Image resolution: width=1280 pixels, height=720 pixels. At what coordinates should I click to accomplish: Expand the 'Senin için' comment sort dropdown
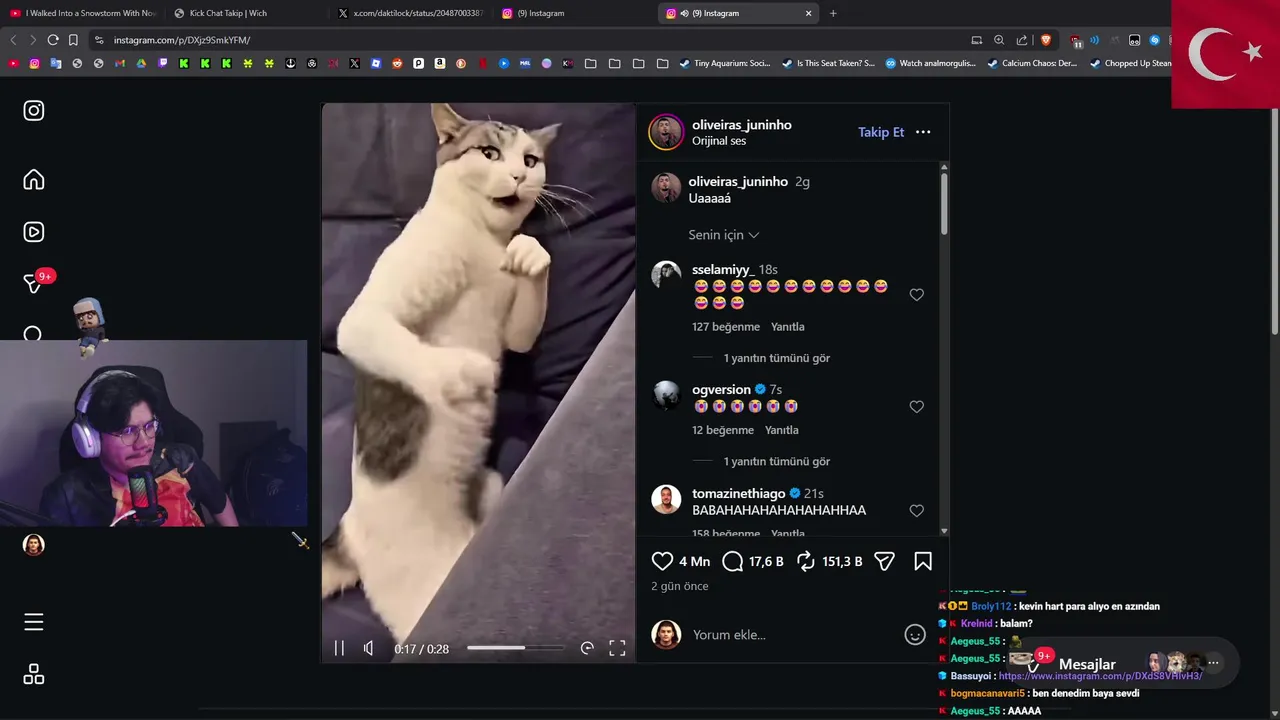click(724, 235)
